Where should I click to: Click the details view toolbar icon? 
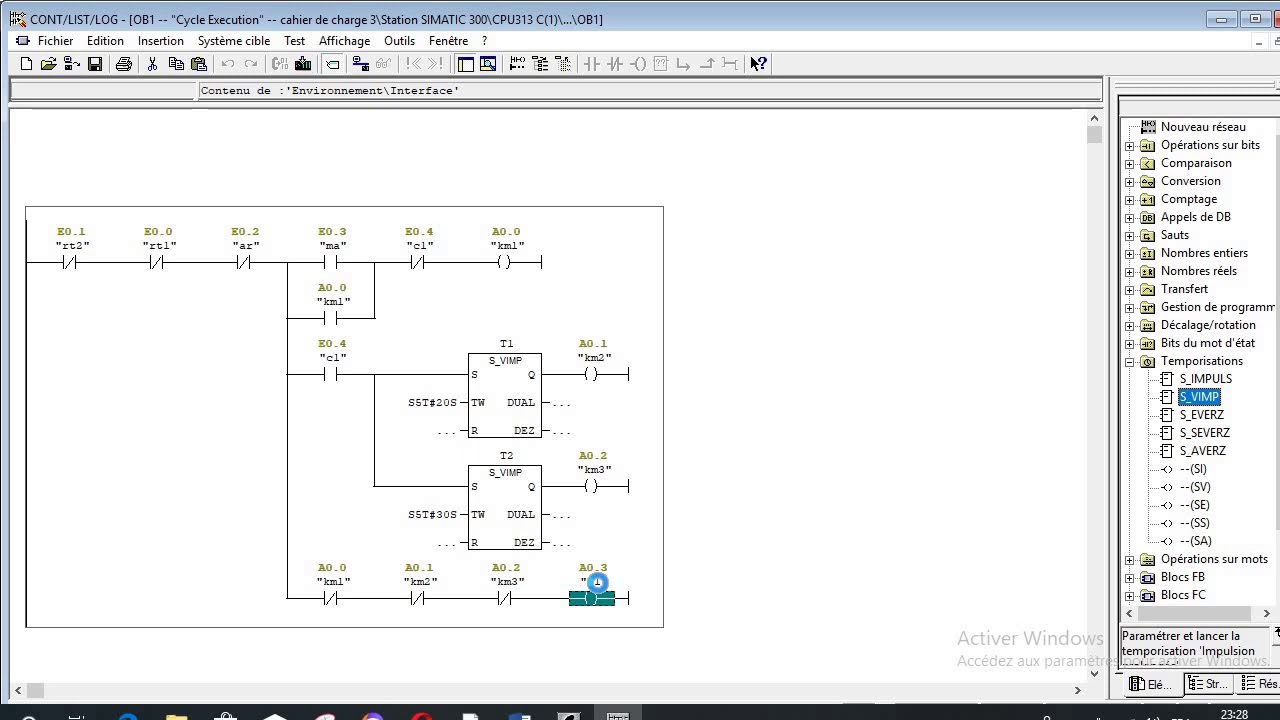point(488,64)
